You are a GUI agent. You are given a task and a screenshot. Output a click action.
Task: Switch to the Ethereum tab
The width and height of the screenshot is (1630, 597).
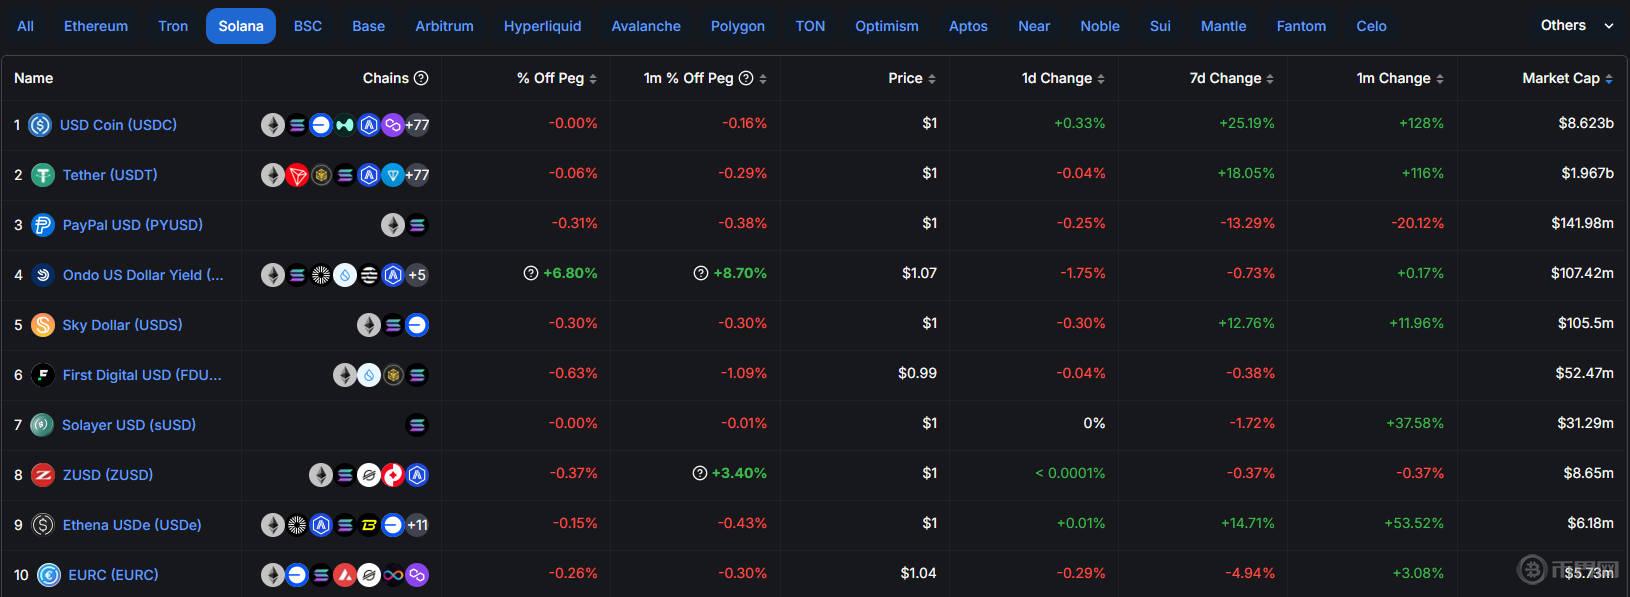(96, 26)
